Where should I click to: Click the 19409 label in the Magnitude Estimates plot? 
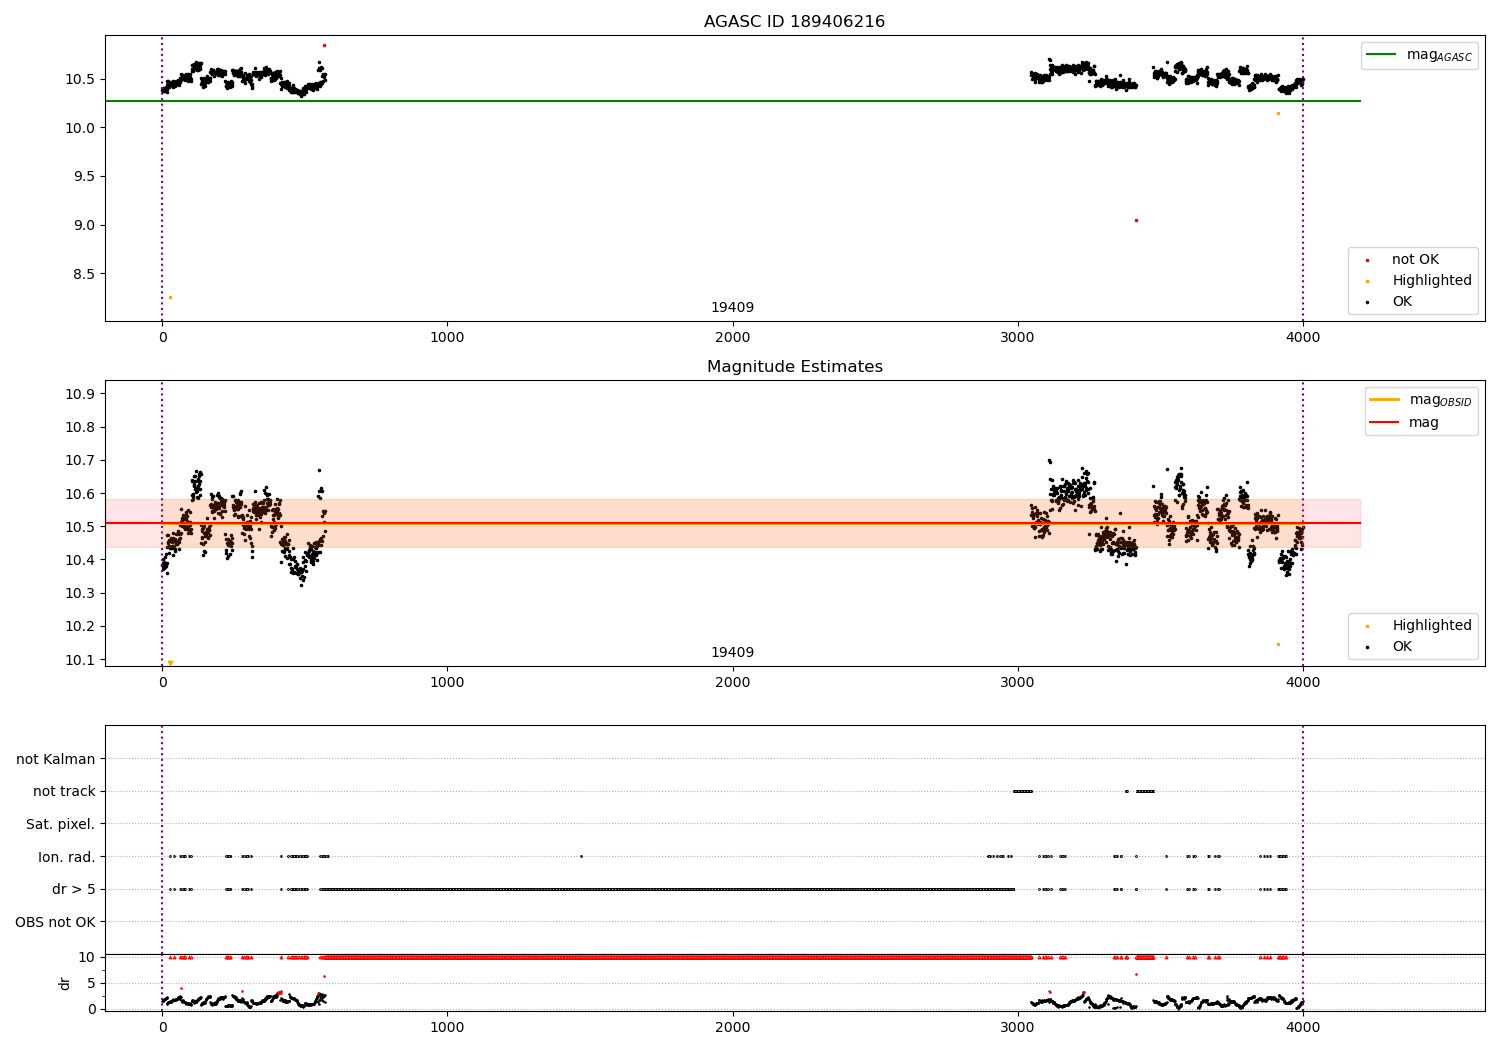tap(732, 653)
